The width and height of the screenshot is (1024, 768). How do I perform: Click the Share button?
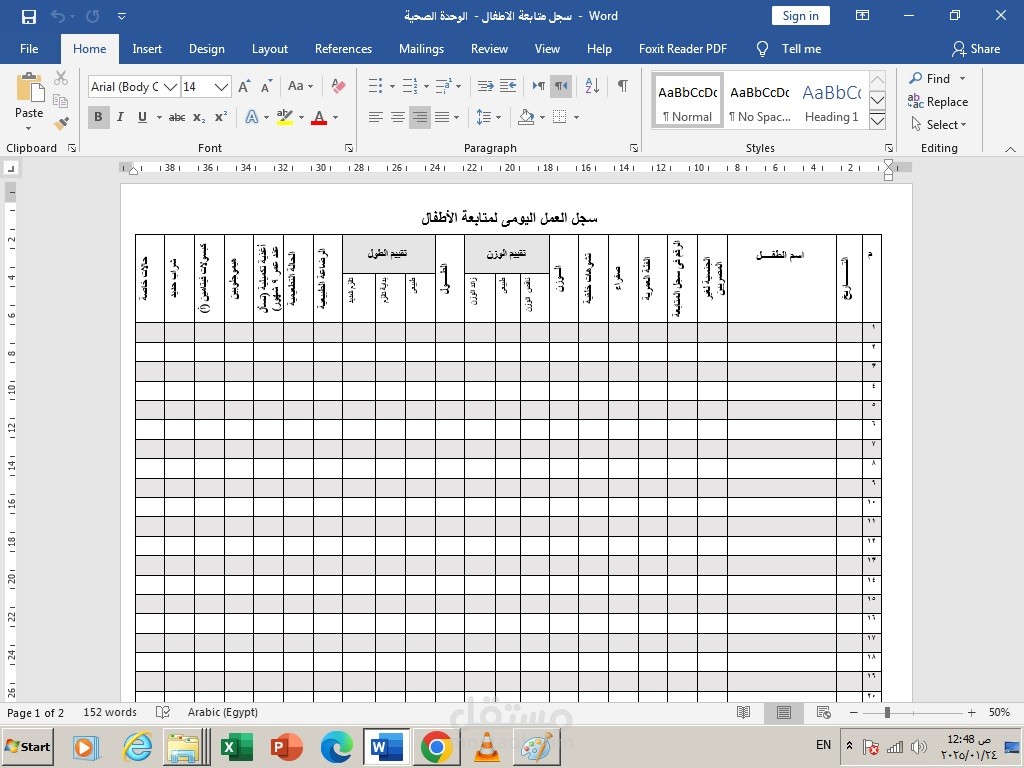point(976,49)
